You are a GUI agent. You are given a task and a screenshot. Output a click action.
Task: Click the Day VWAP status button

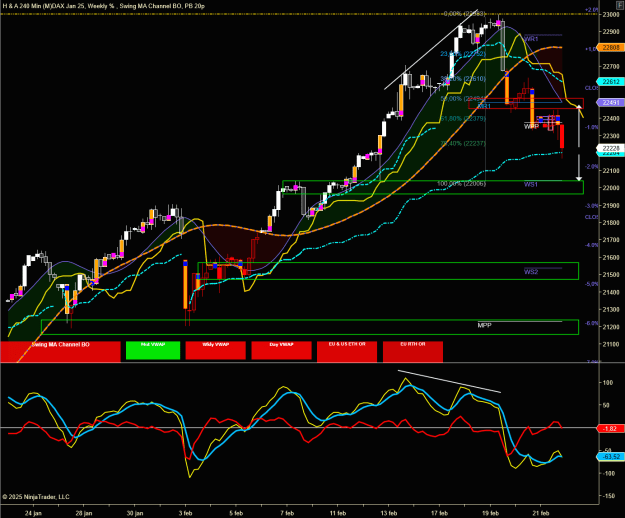coord(281,350)
